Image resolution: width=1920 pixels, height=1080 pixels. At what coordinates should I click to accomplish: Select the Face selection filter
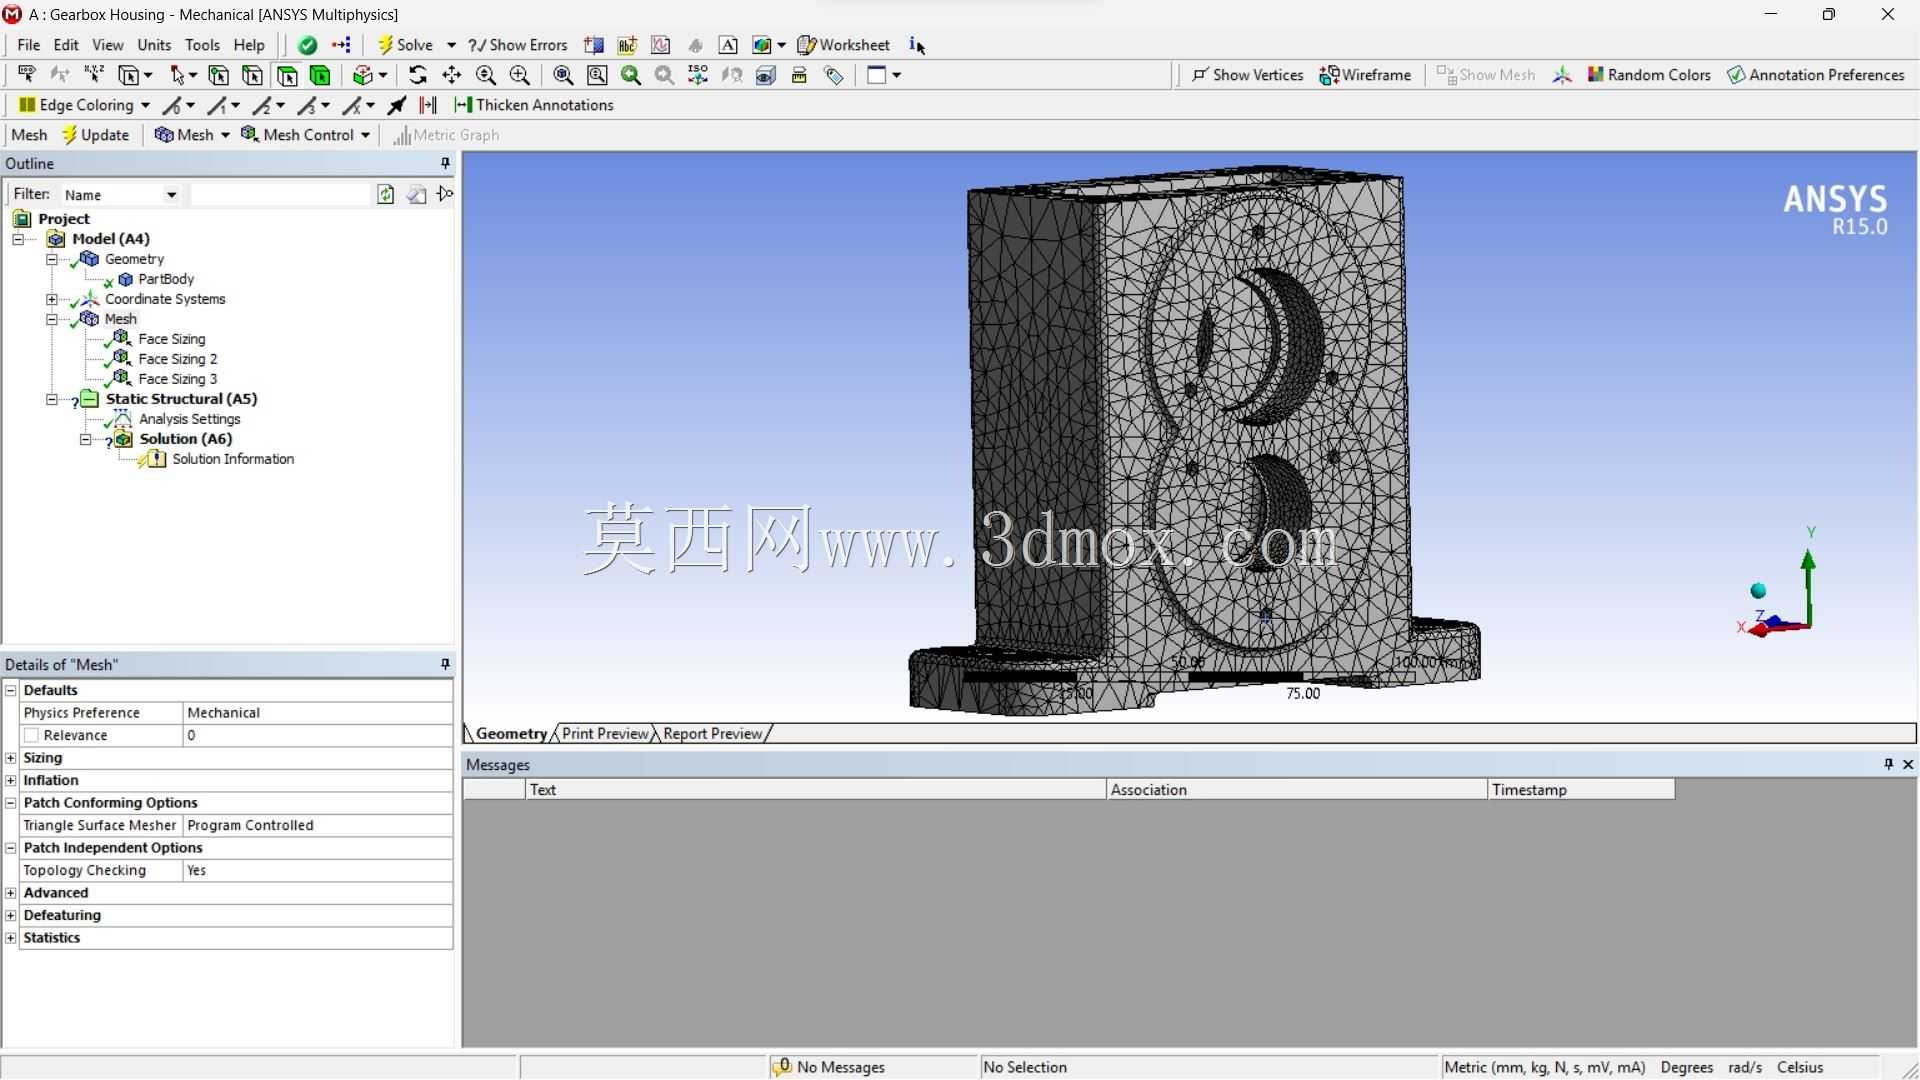point(287,75)
